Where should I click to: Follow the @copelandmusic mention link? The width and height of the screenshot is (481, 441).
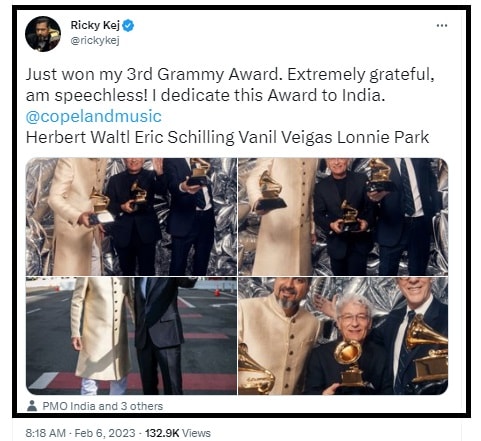[x=94, y=116]
